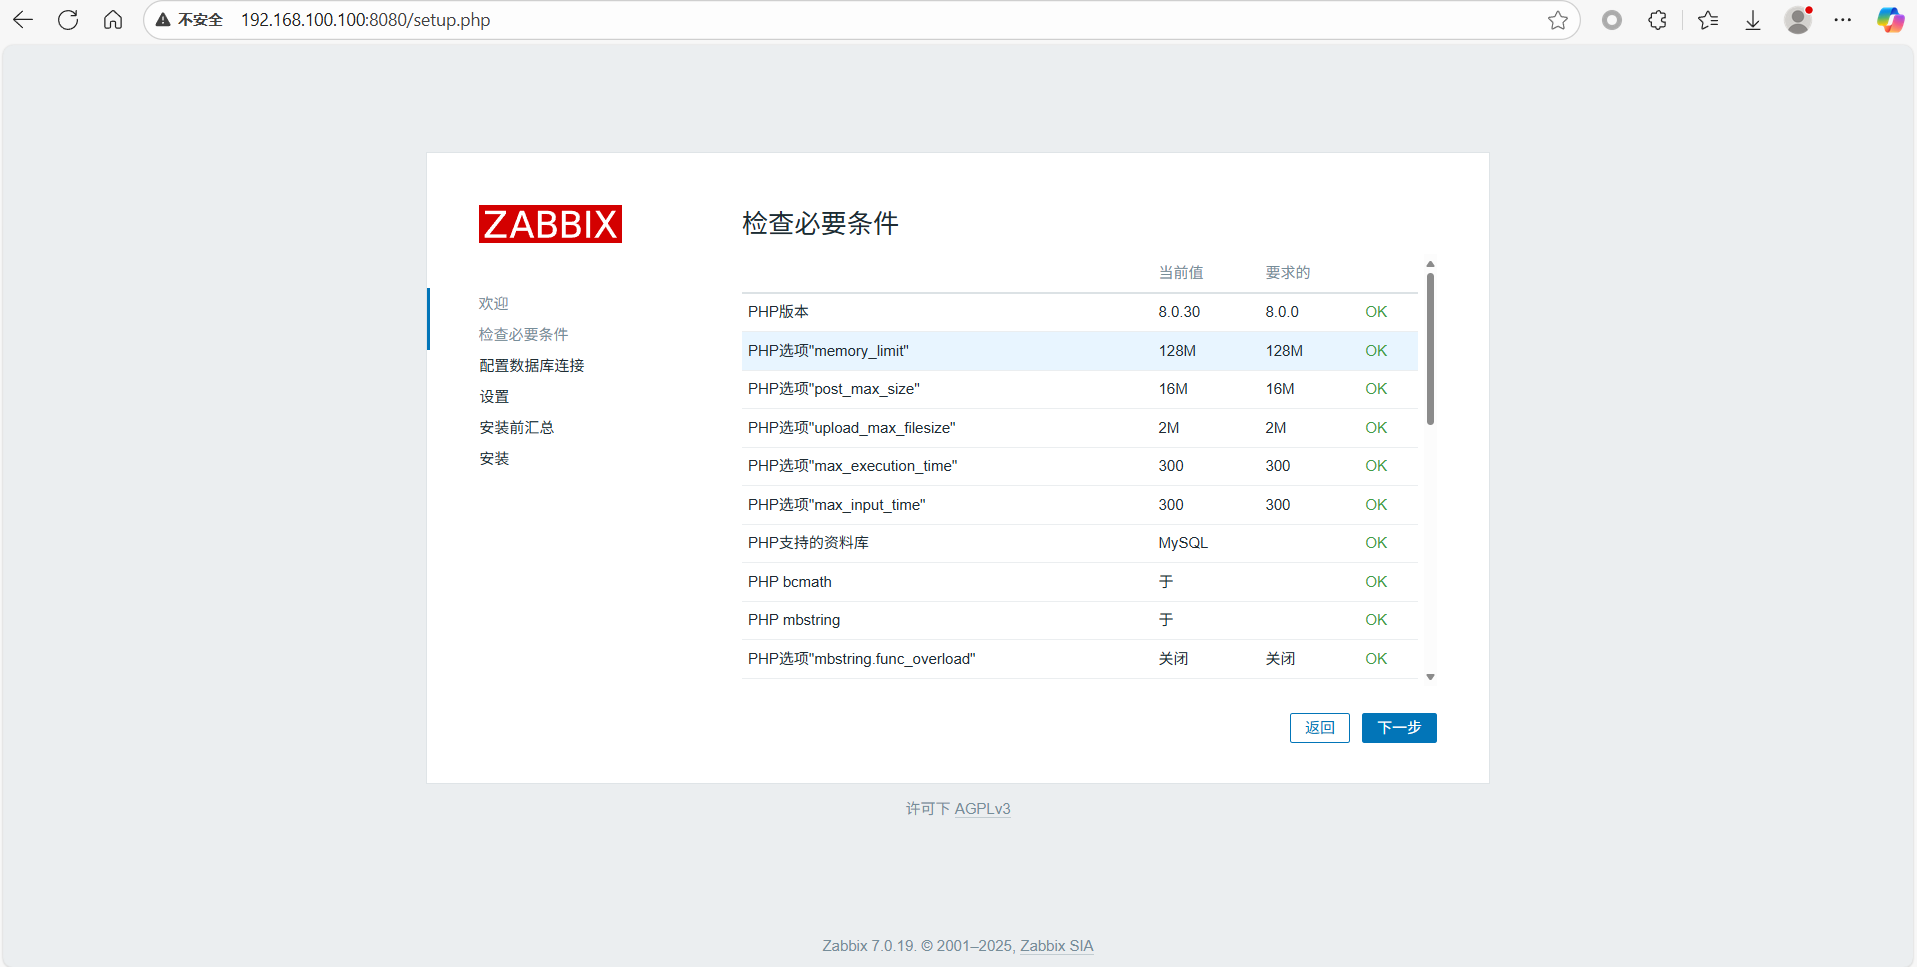Select the 安装前汇总 step
Image resolution: width=1917 pixels, height=967 pixels.
(x=516, y=427)
